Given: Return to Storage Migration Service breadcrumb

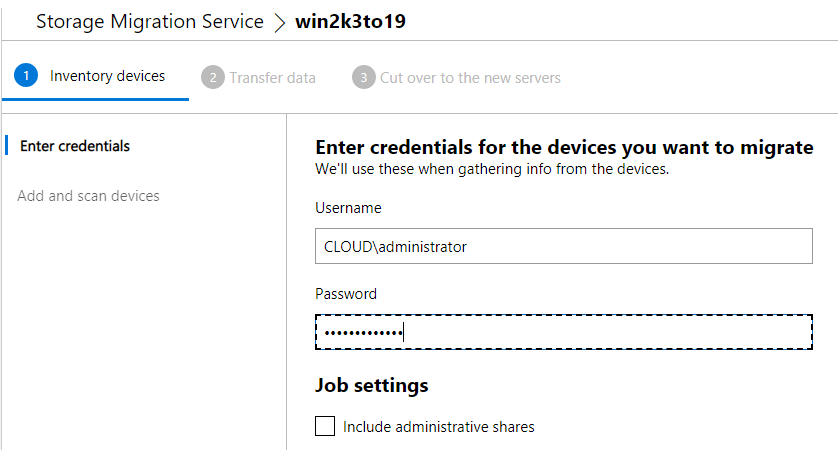Looking at the screenshot, I should click(x=150, y=22).
